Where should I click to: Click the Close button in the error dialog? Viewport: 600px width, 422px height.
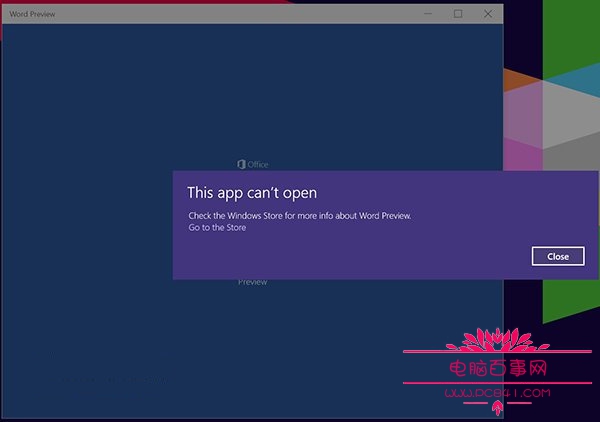[558, 256]
